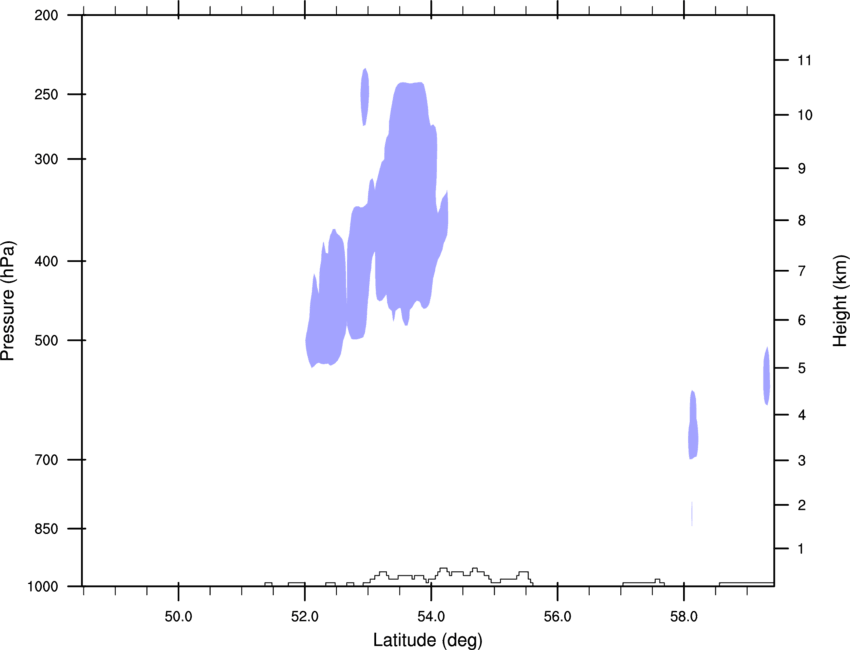
Task: Click the 3 km height label
Action: [802, 461]
